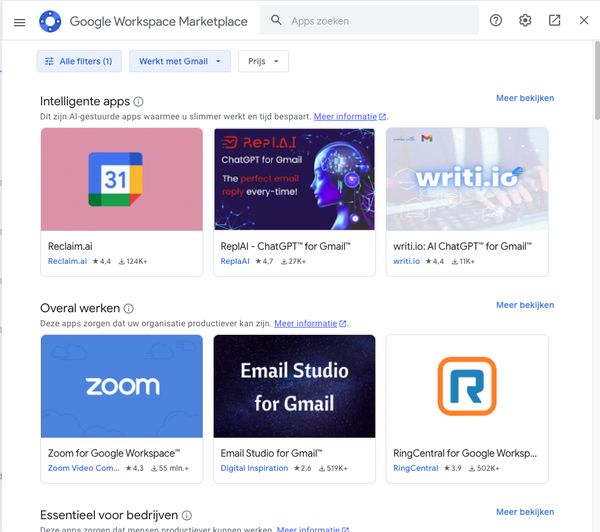Open the help question mark icon
This screenshot has width=600, height=532.
[496, 20]
